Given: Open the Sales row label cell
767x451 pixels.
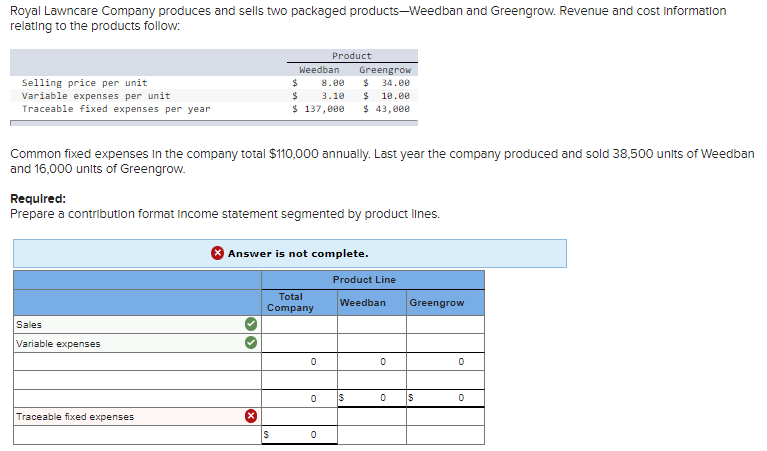Looking at the screenshot, I should (x=137, y=324).
